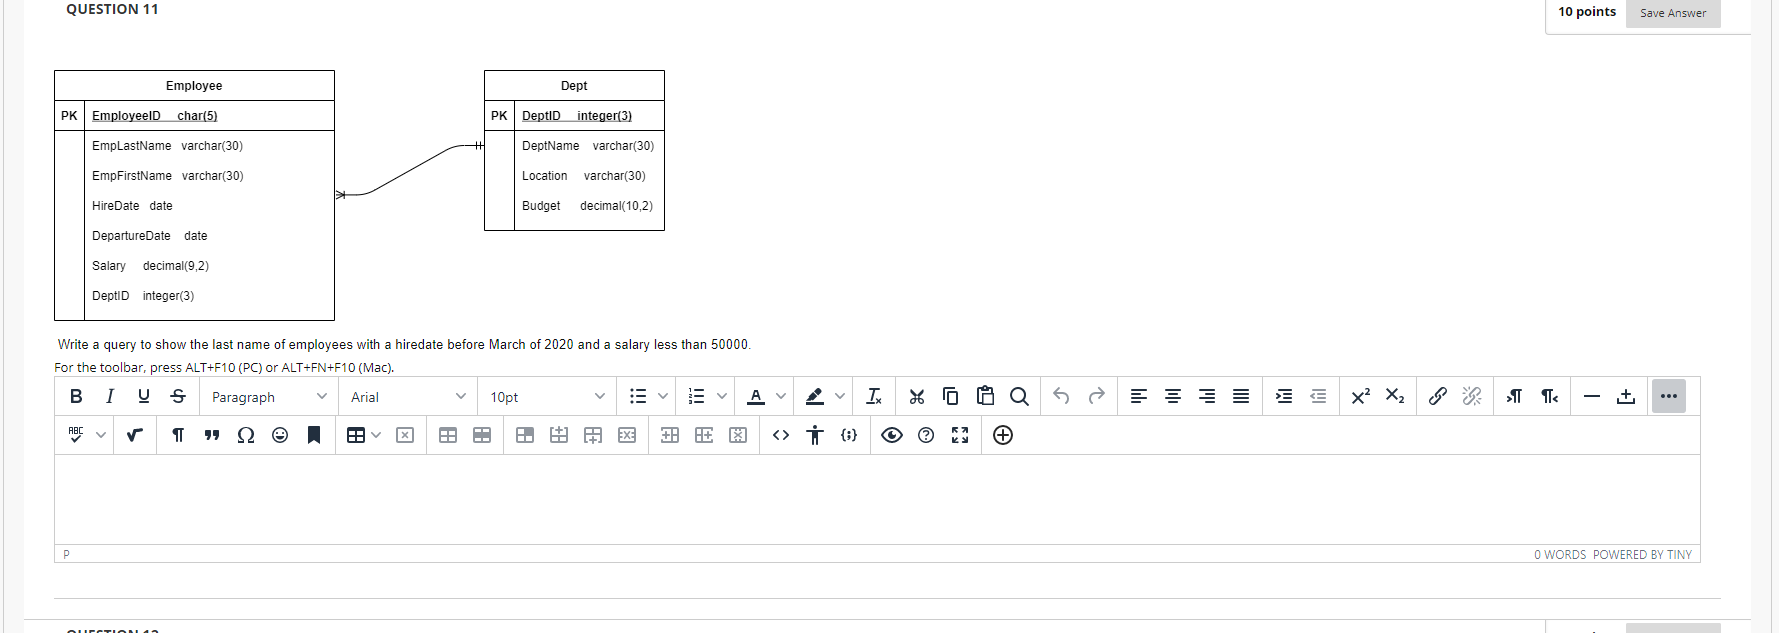Click the undo arrow icon
The width and height of the screenshot is (1779, 633).
click(x=1061, y=396)
